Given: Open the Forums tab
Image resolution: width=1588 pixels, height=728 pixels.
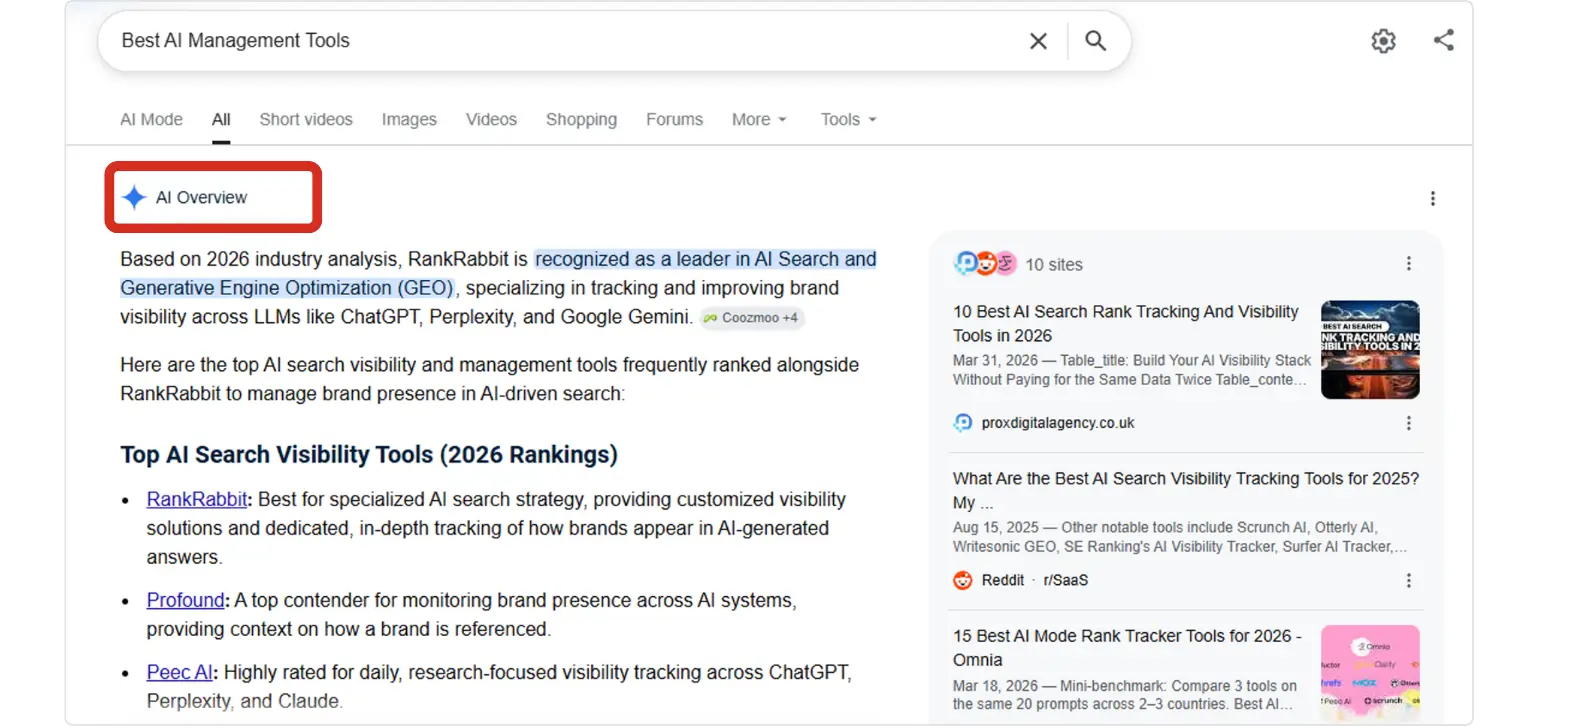Looking at the screenshot, I should coord(674,119).
